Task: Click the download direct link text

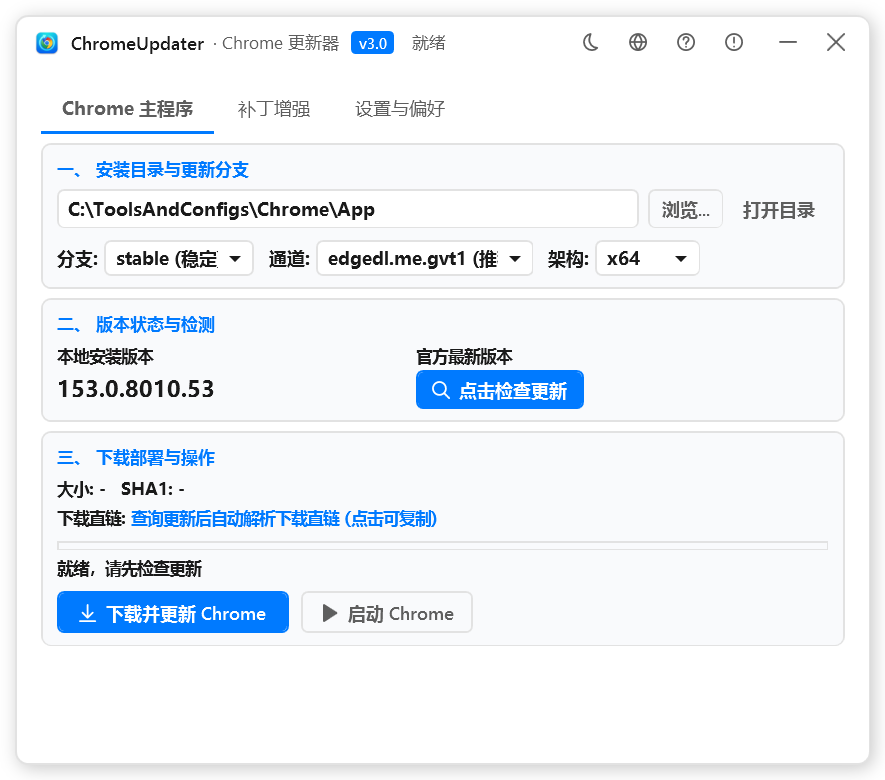Action: pos(284,519)
